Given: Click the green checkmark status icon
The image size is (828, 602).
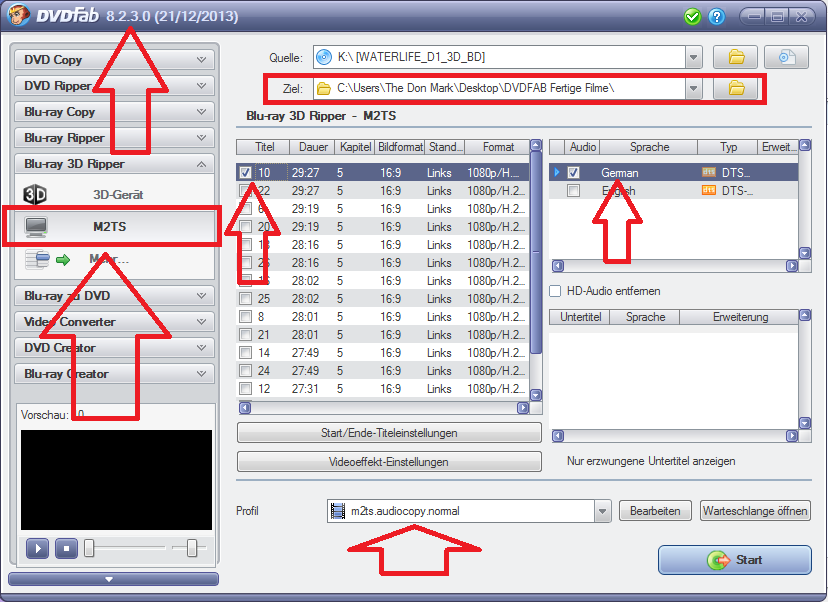Looking at the screenshot, I should (x=692, y=17).
